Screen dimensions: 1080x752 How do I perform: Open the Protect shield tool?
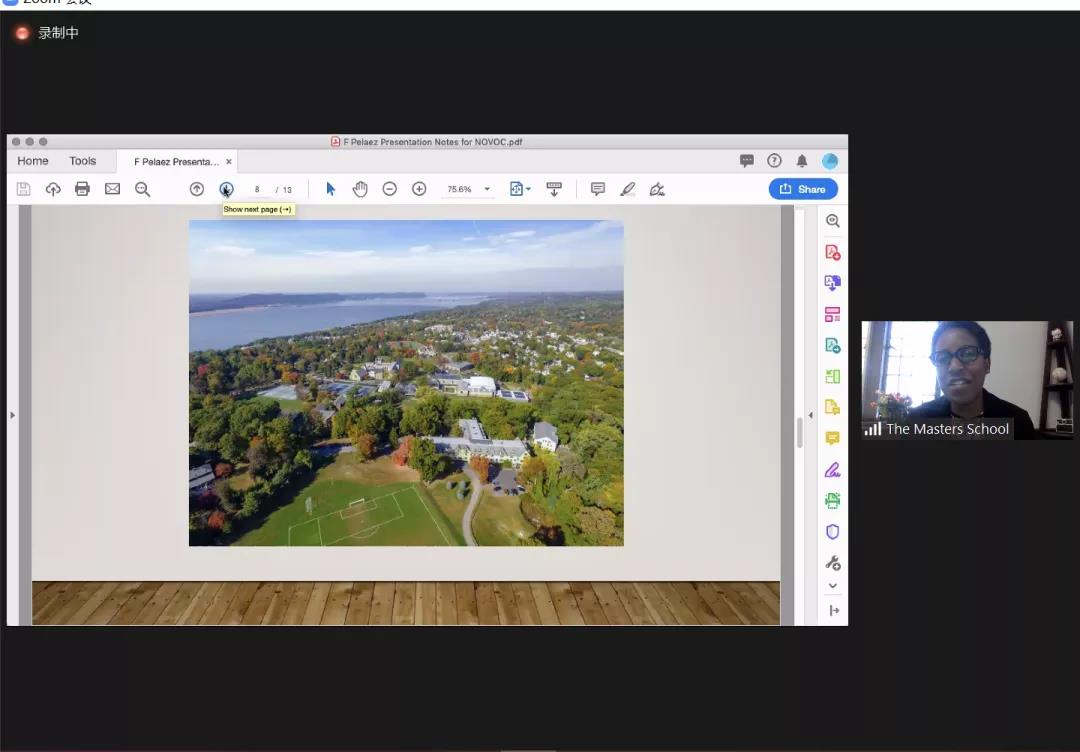coord(832,532)
